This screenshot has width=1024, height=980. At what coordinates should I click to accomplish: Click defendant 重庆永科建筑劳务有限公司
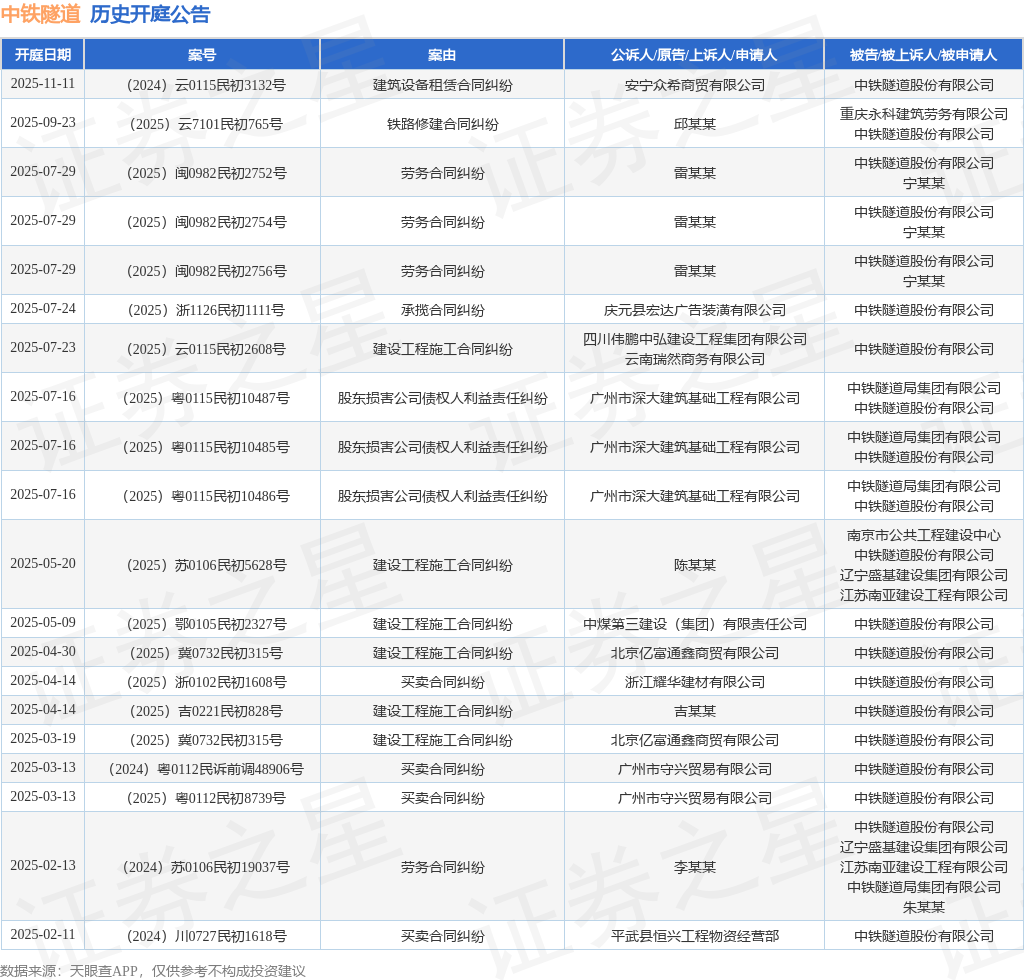[x=923, y=114]
